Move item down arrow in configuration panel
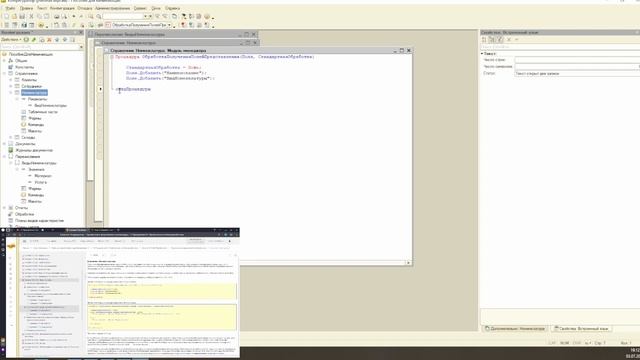640x360 pixels. point(65,40)
